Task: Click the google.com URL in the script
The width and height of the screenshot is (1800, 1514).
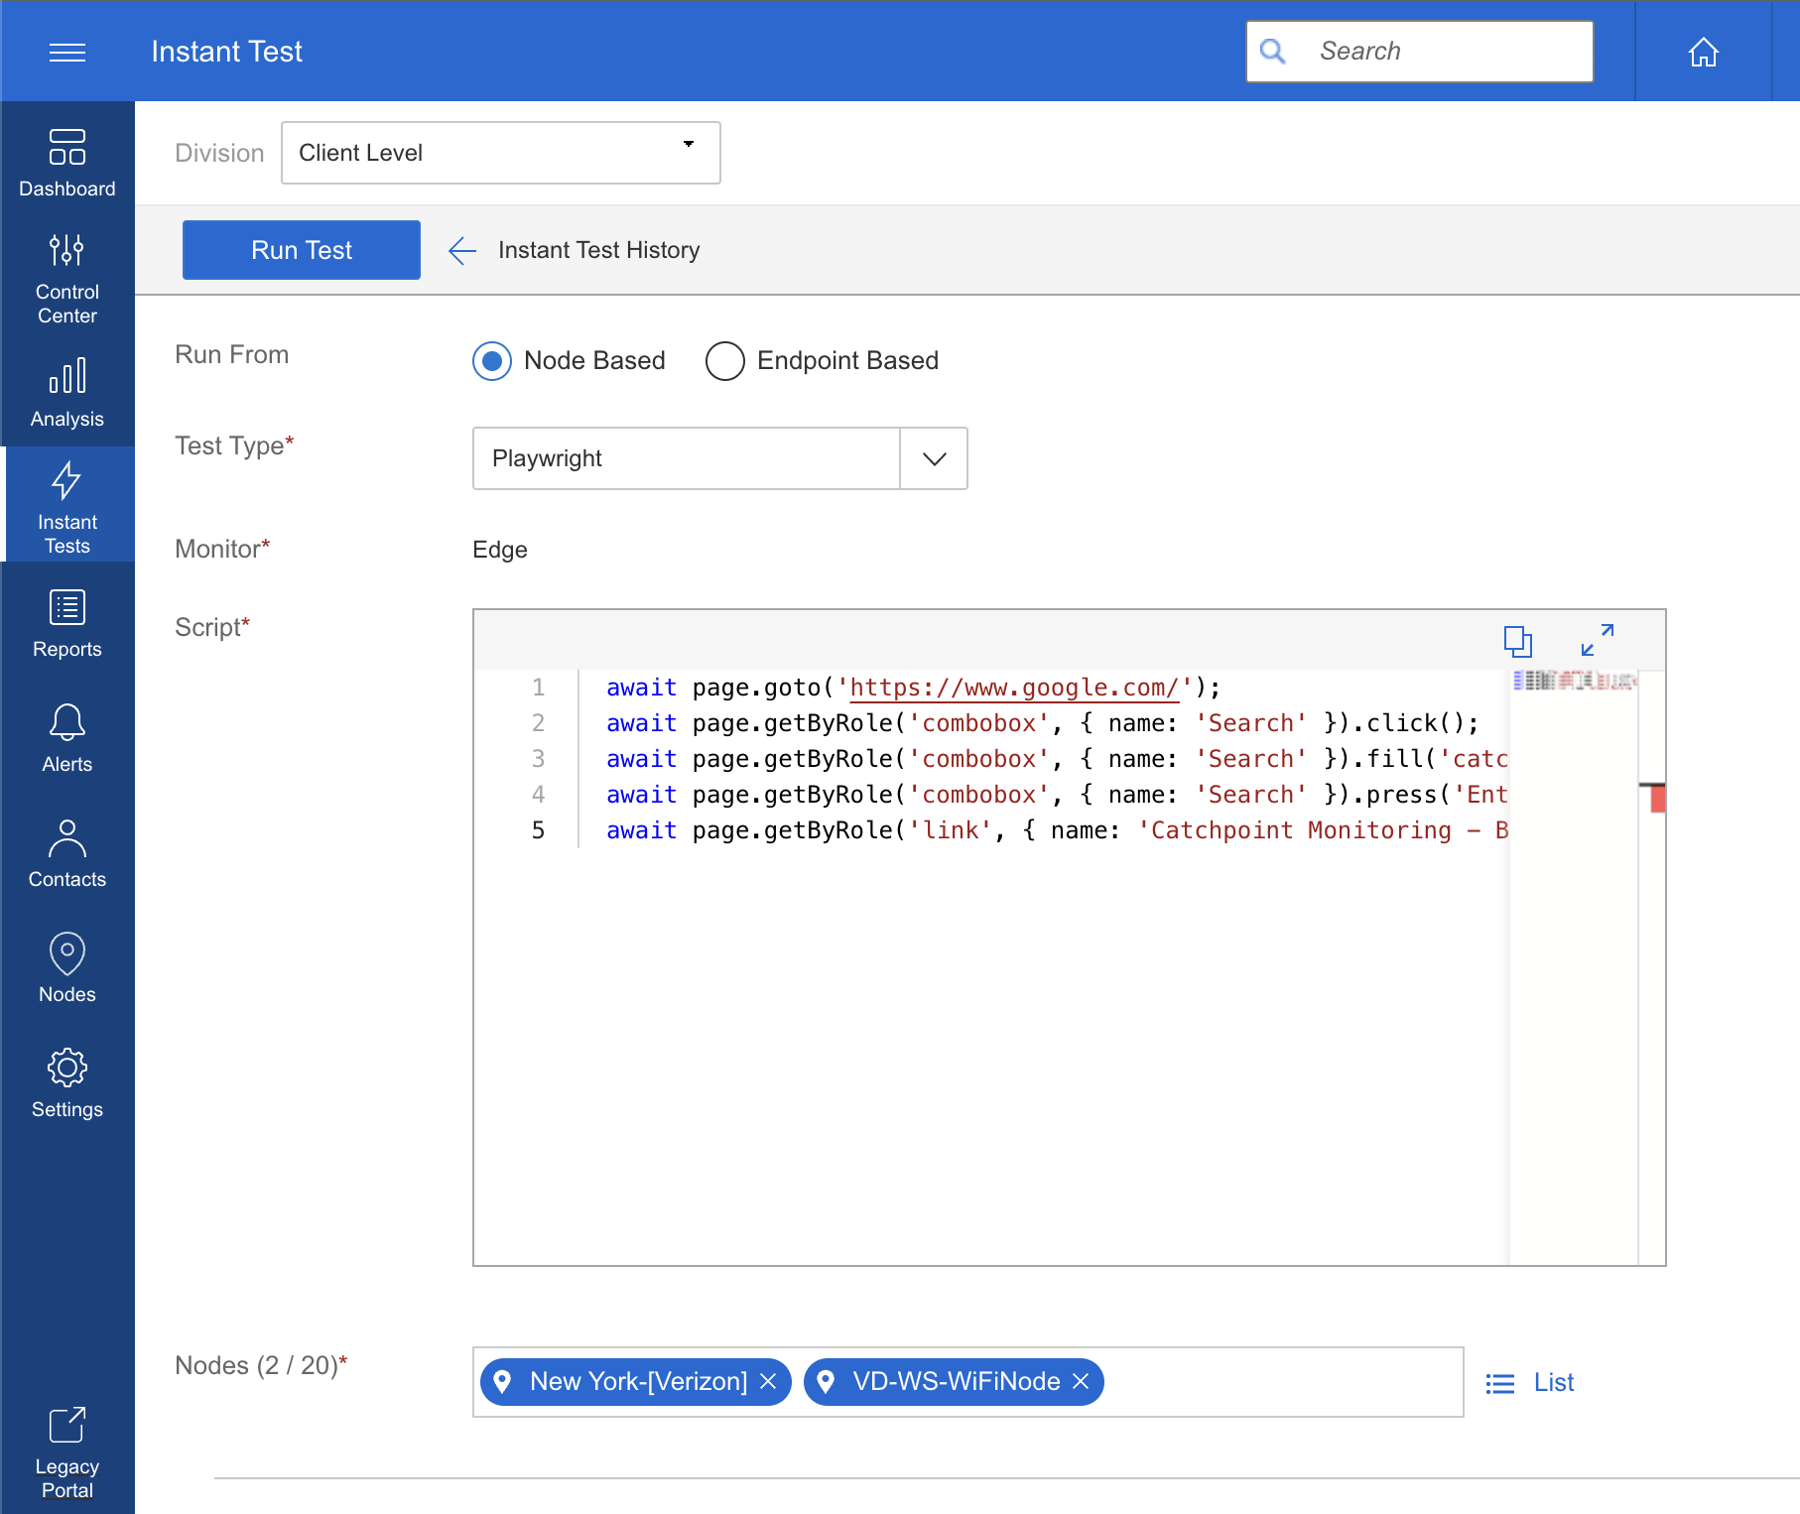Action: (1014, 688)
